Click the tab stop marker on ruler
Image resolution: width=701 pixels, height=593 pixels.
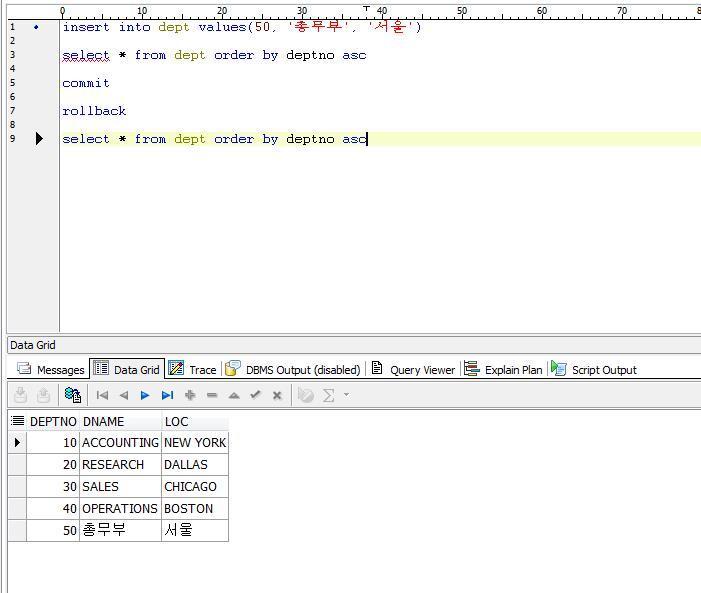366,8
